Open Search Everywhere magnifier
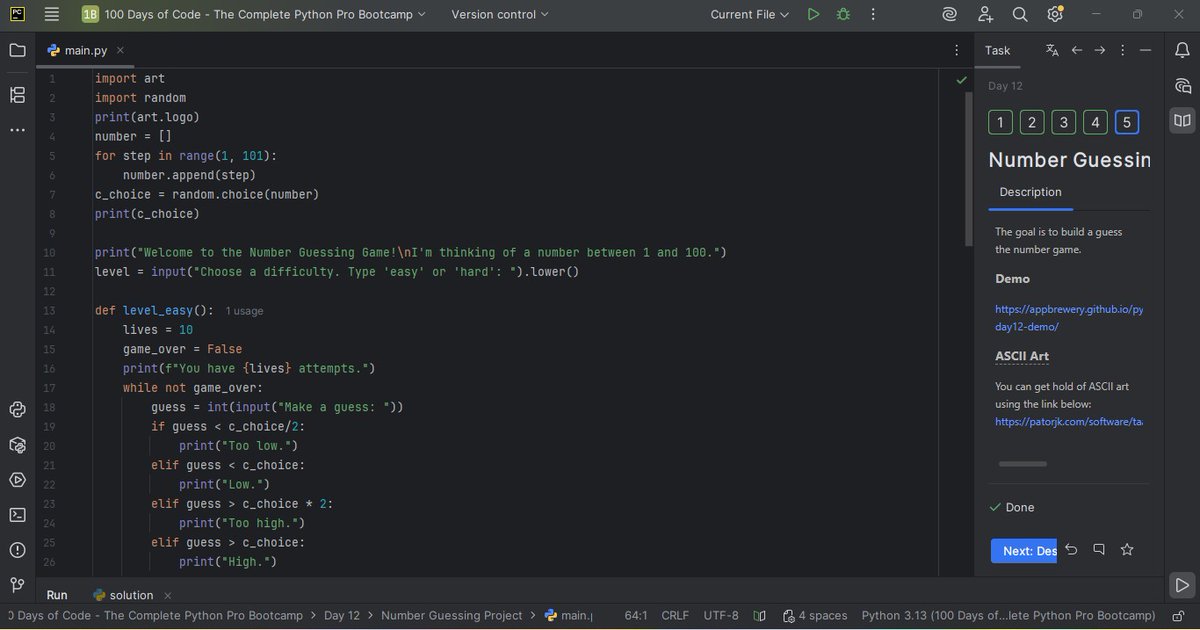 pyautogui.click(x=1020, y=14)
